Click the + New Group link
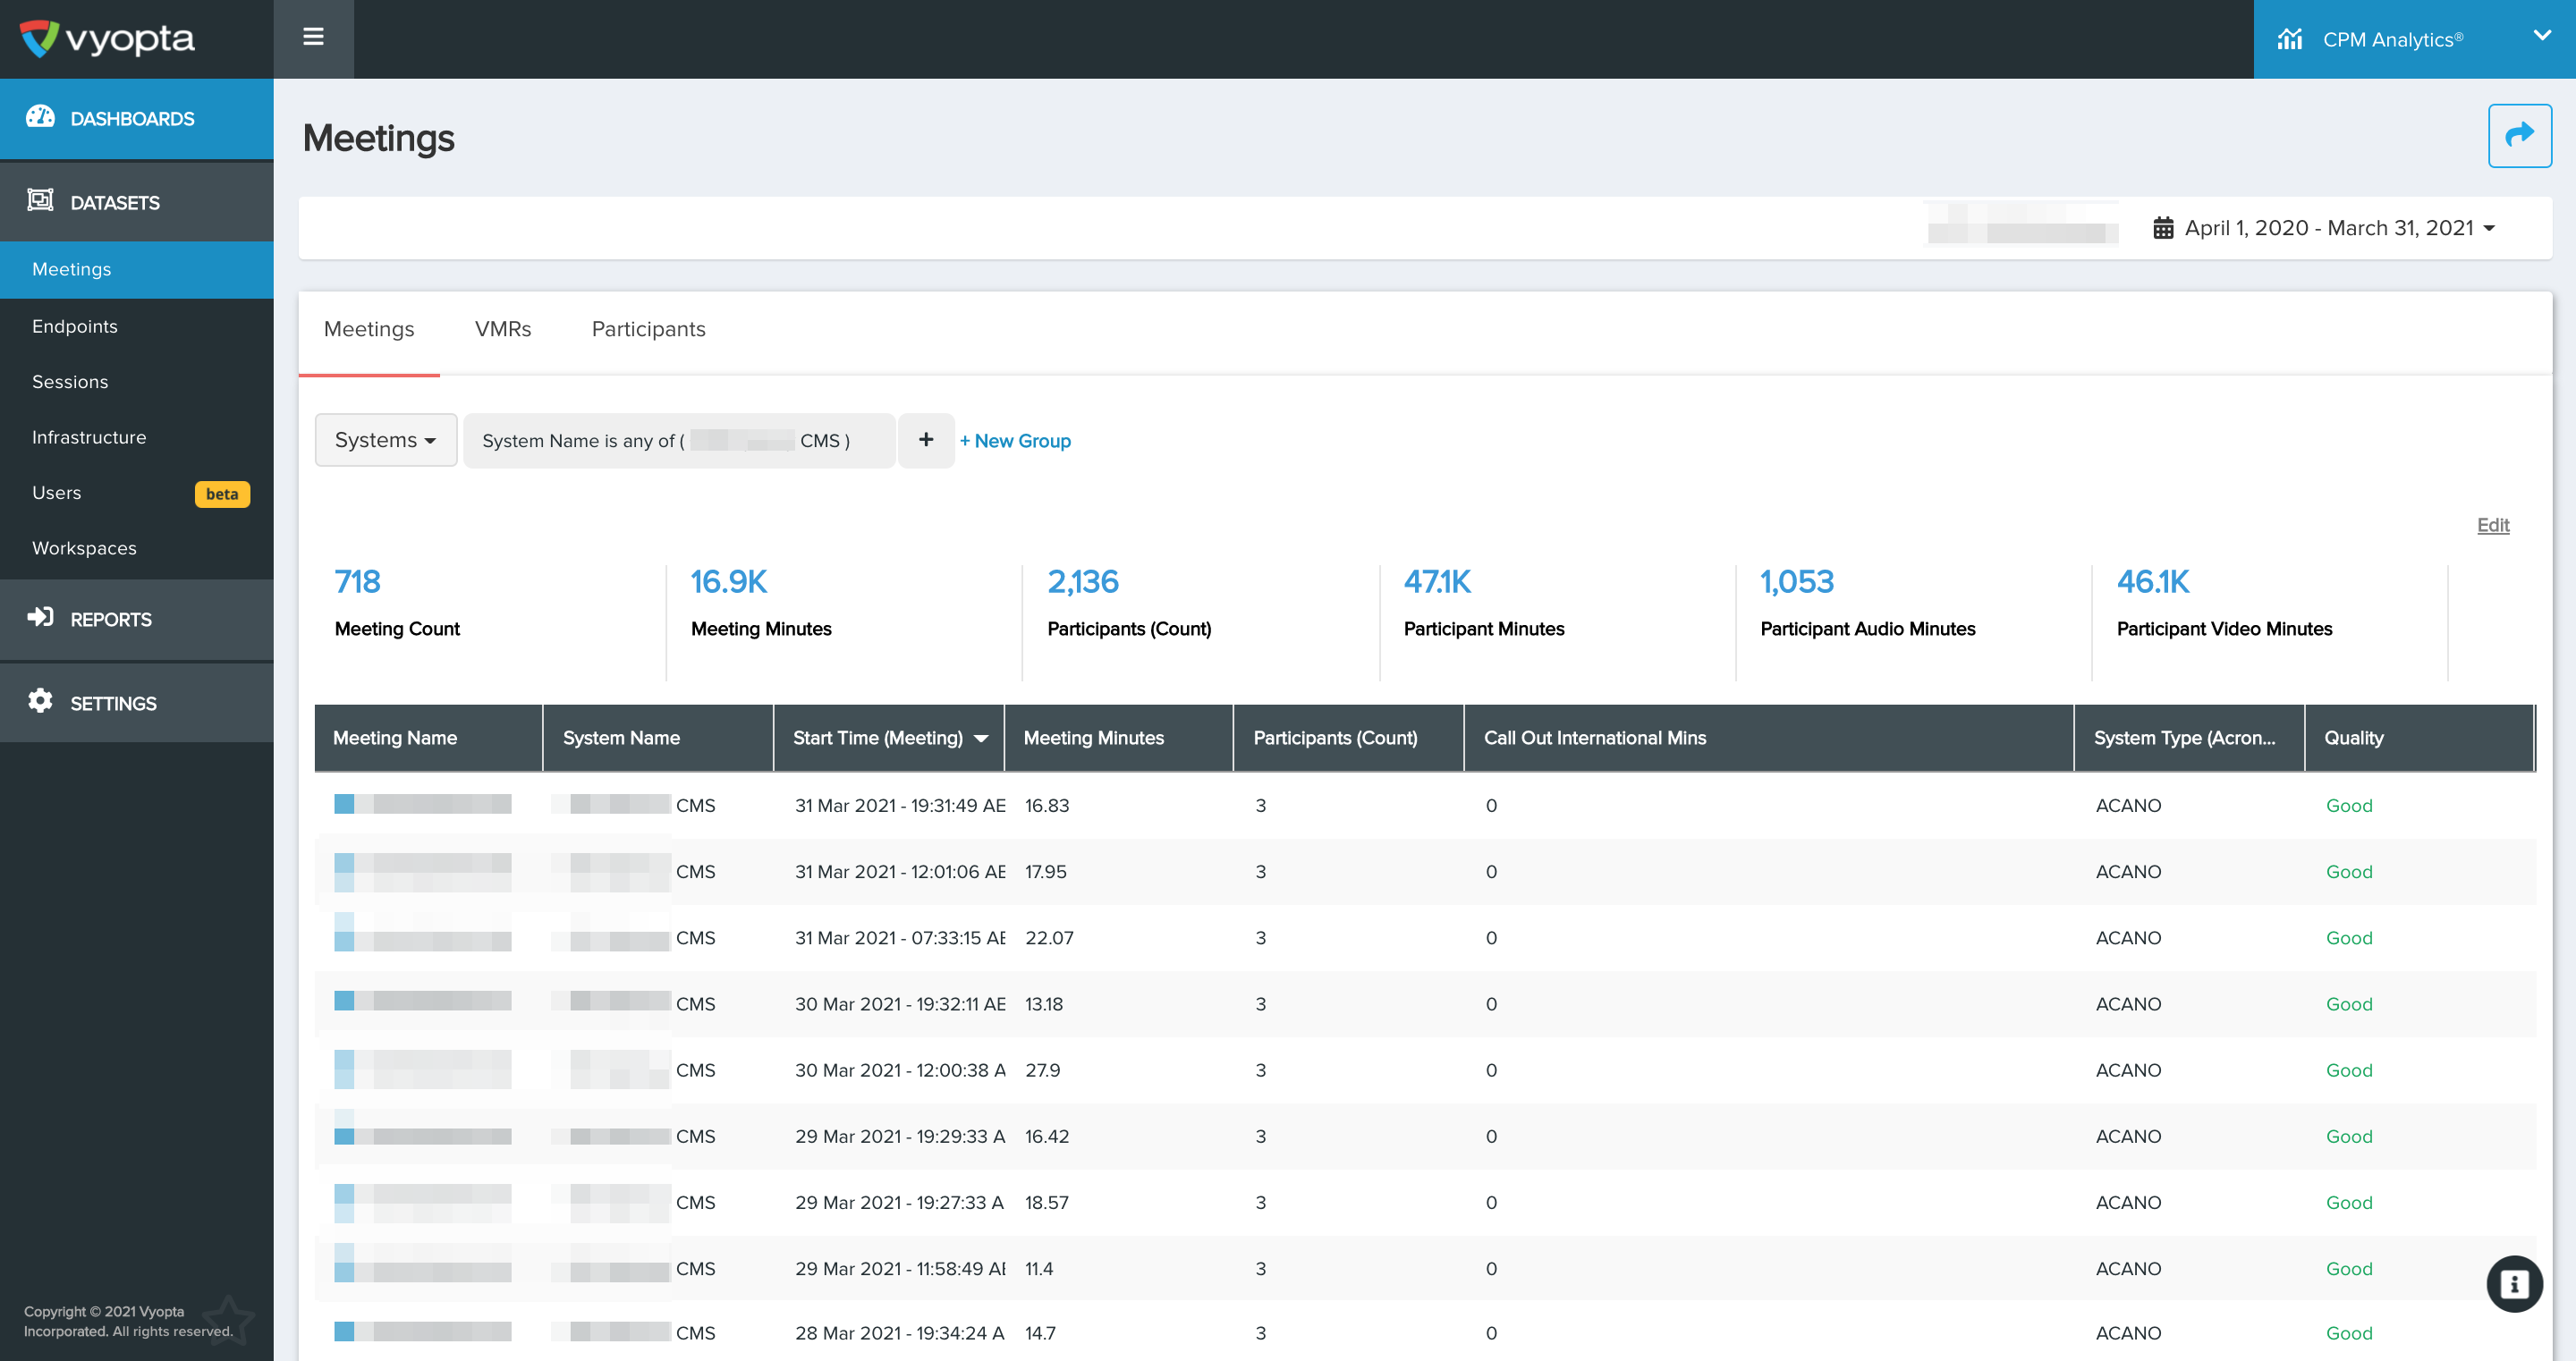Screen dimensions: 2576x1361 pos(1015,441)
